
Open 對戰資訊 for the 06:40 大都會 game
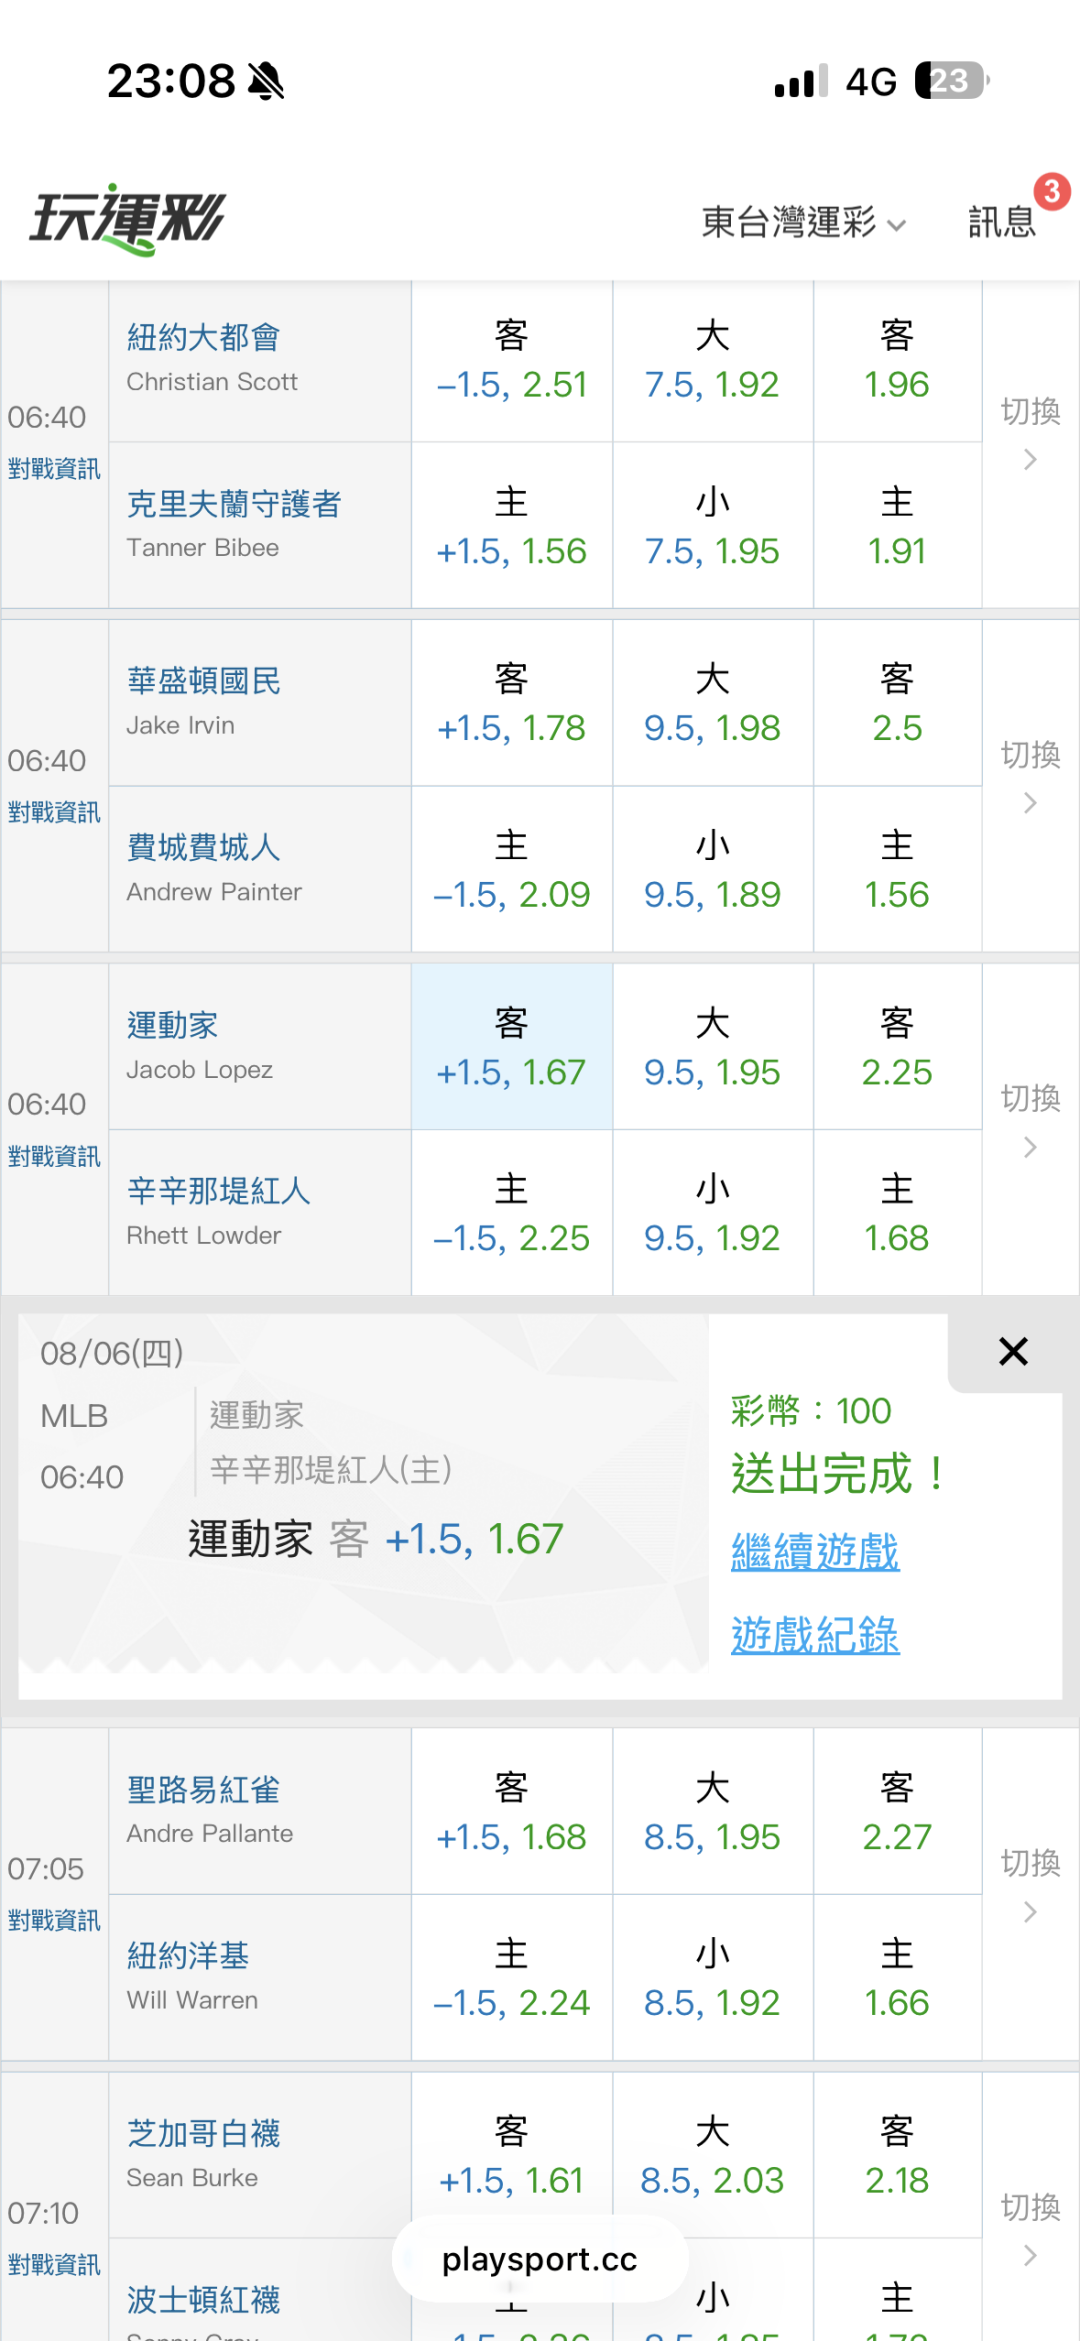click(x=54, y=468)
